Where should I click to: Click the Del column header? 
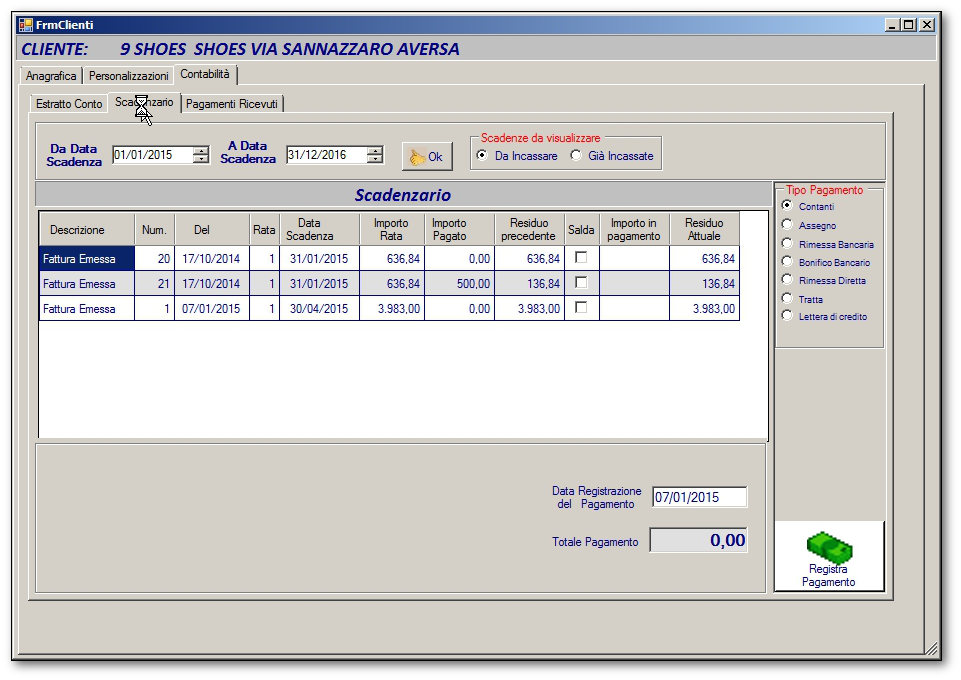(212, 230)
